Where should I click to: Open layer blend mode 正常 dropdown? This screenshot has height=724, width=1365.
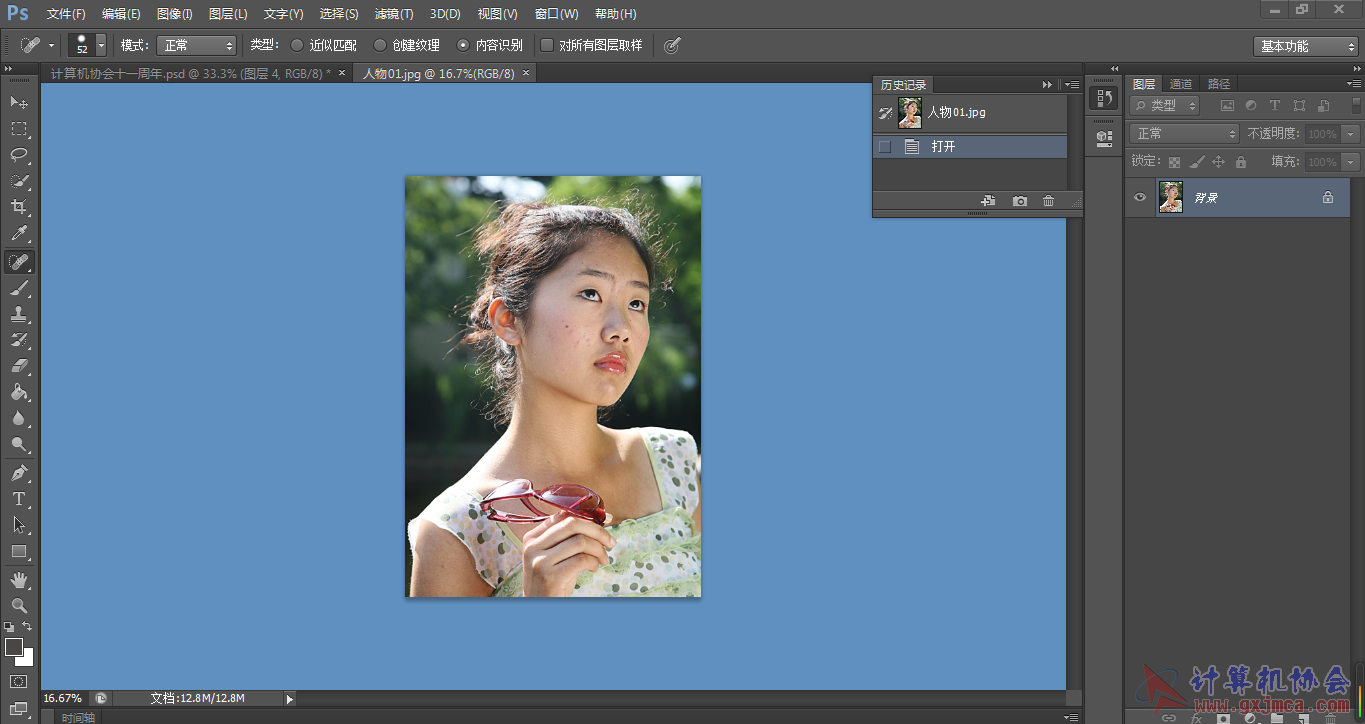tap(1185, 133)
